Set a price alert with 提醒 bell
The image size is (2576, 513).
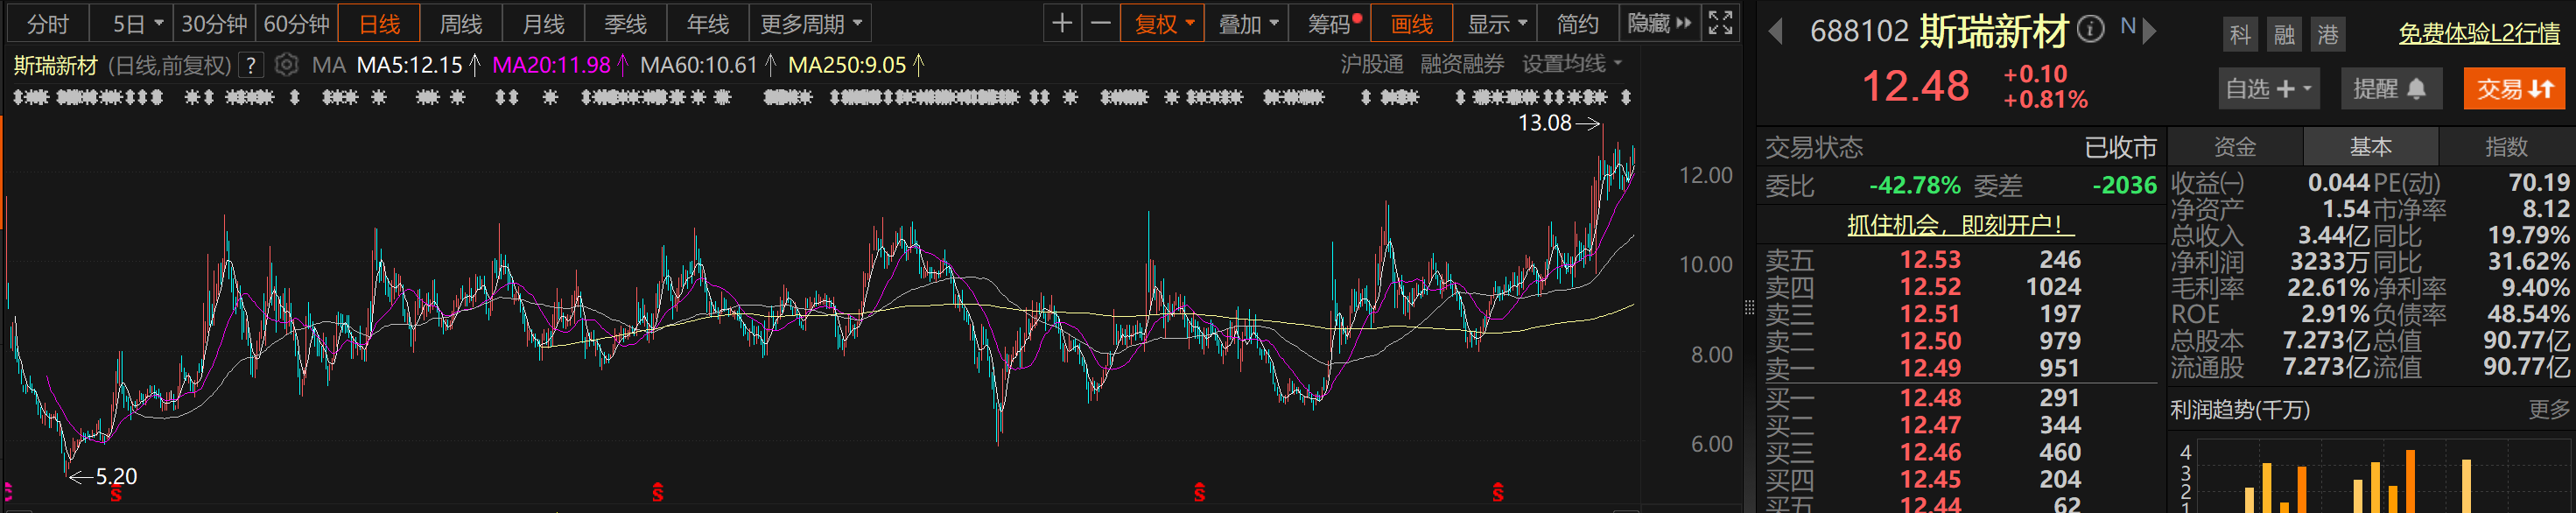point(2390,89)
